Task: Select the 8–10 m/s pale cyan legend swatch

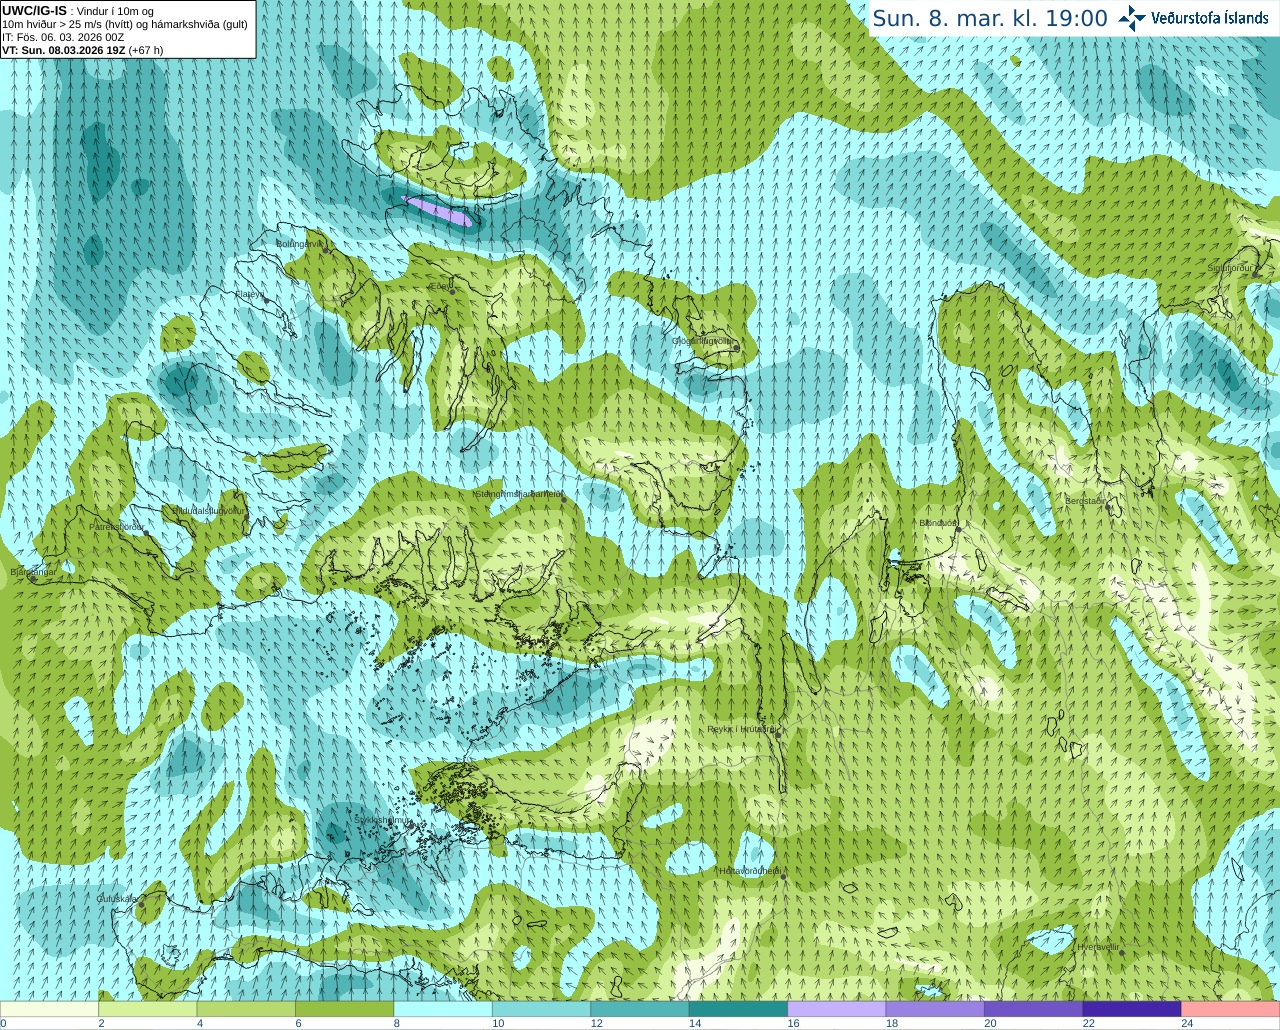Action: (x=443, y=1009)
